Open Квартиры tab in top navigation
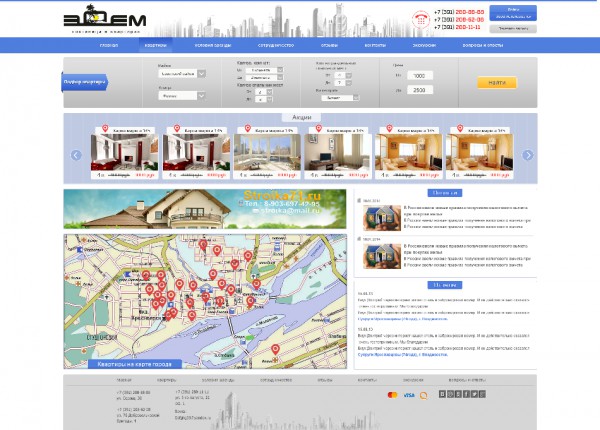Image resolution: width=600 pixels, height=430 pixels. (x=155, y=45)
